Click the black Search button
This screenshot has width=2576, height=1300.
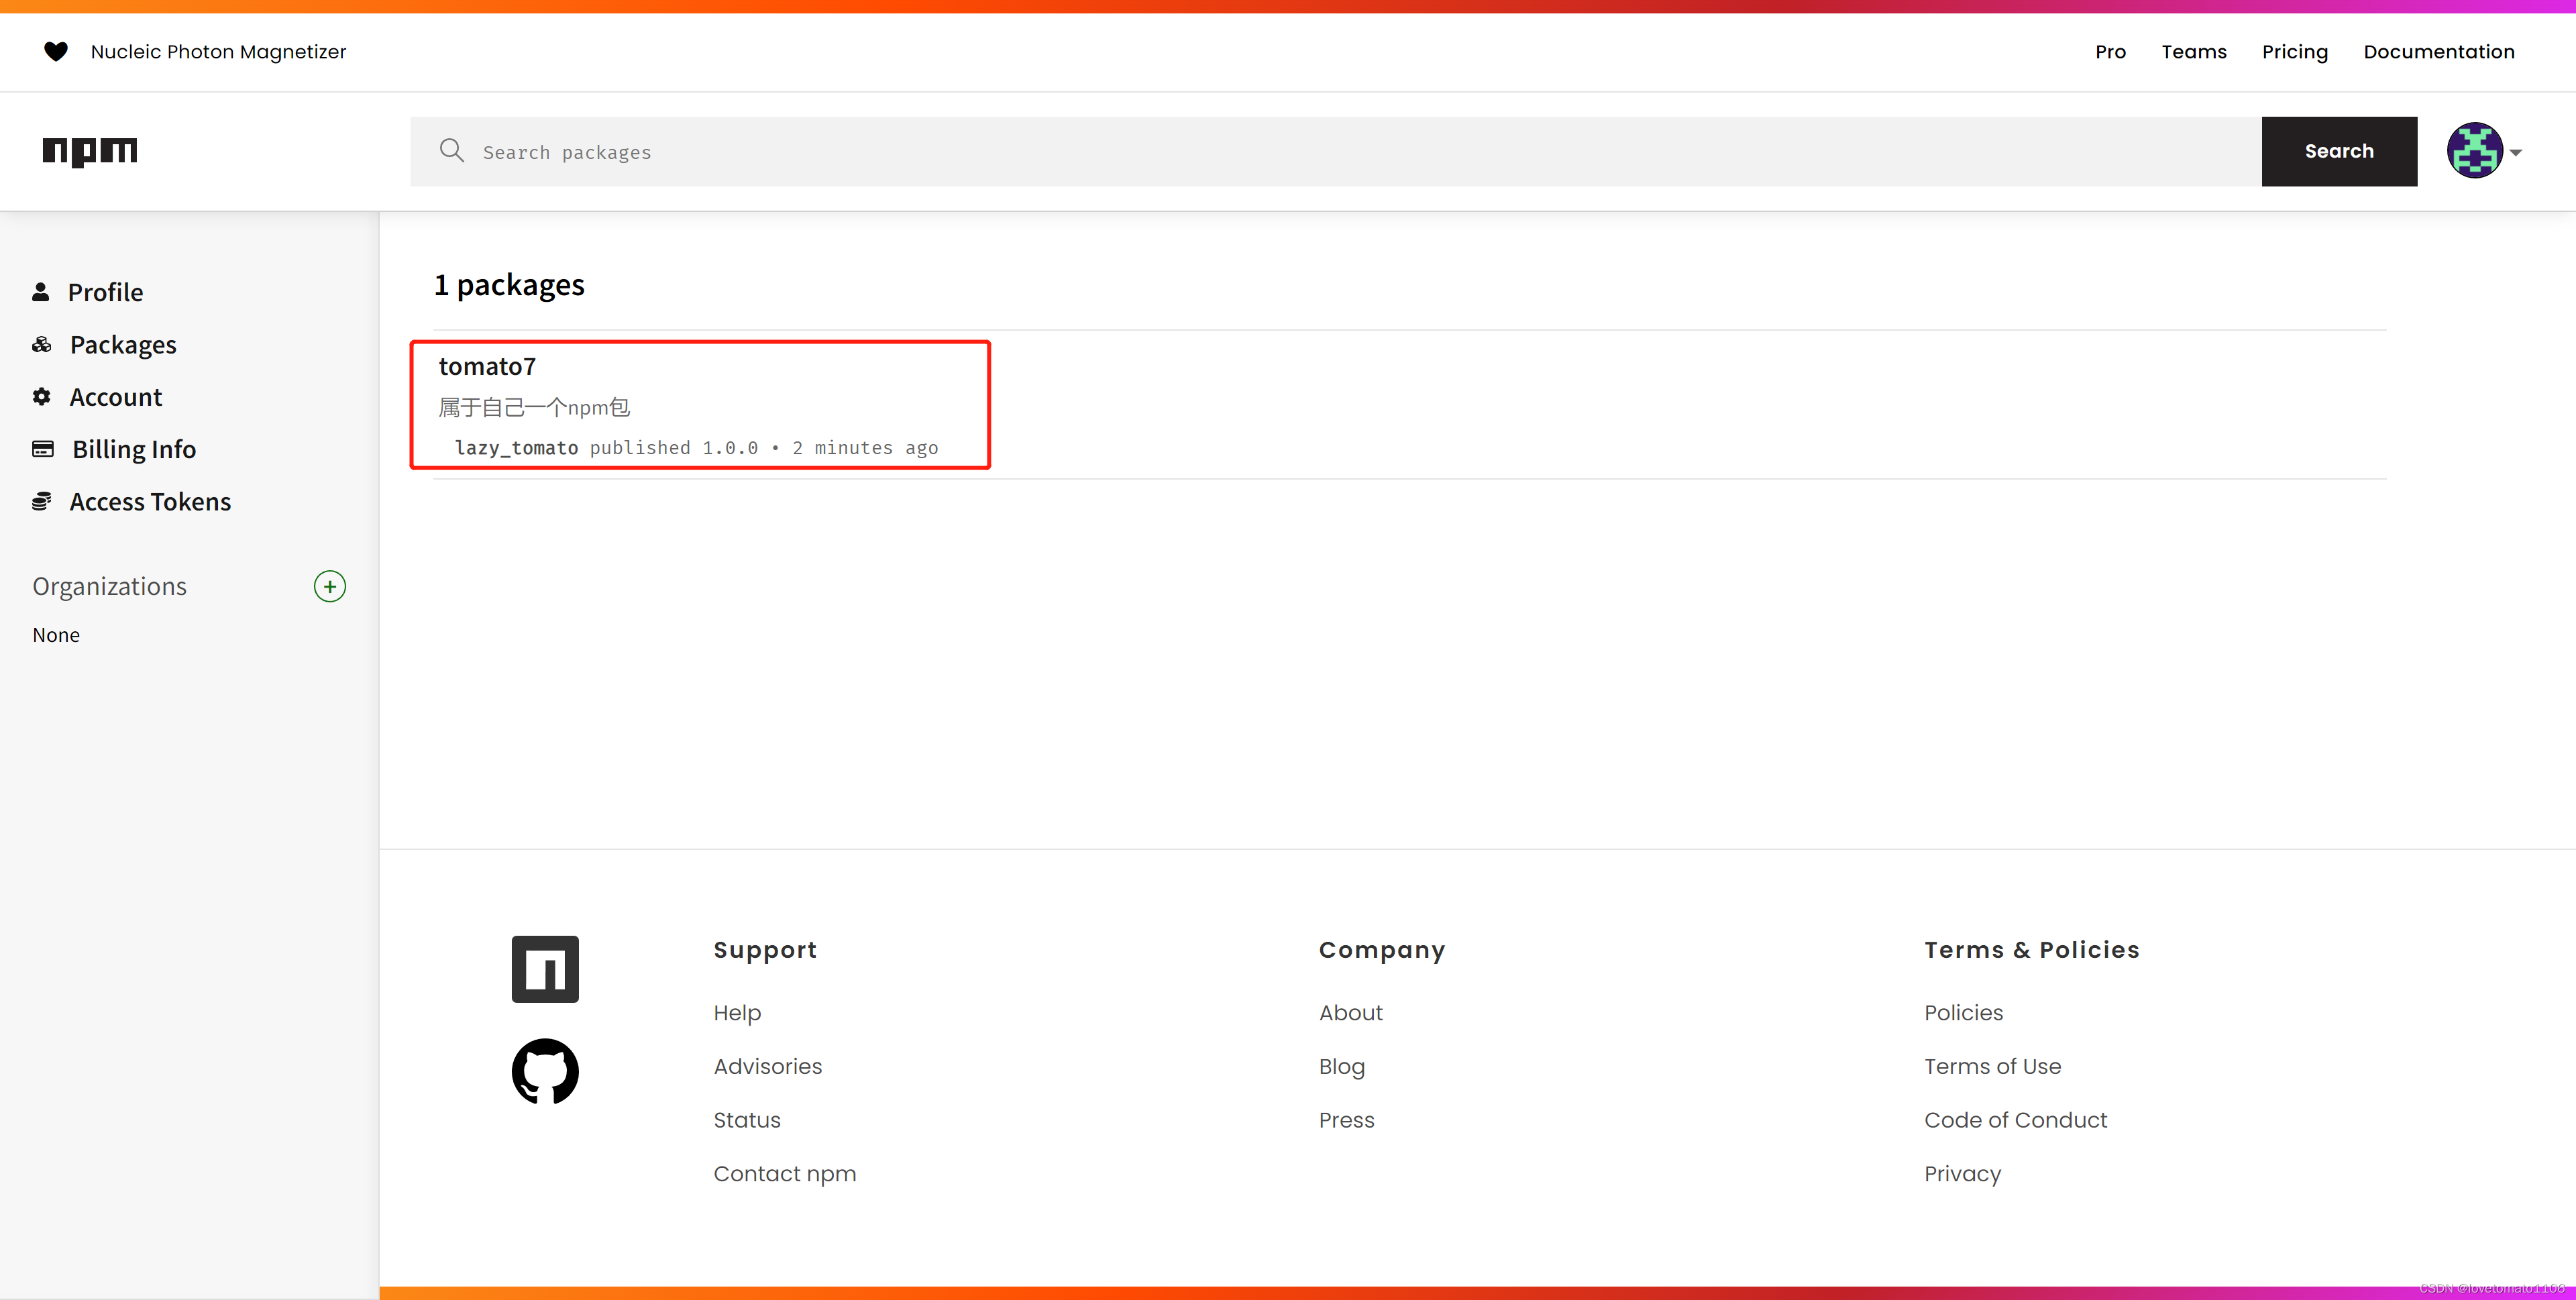2339,151
